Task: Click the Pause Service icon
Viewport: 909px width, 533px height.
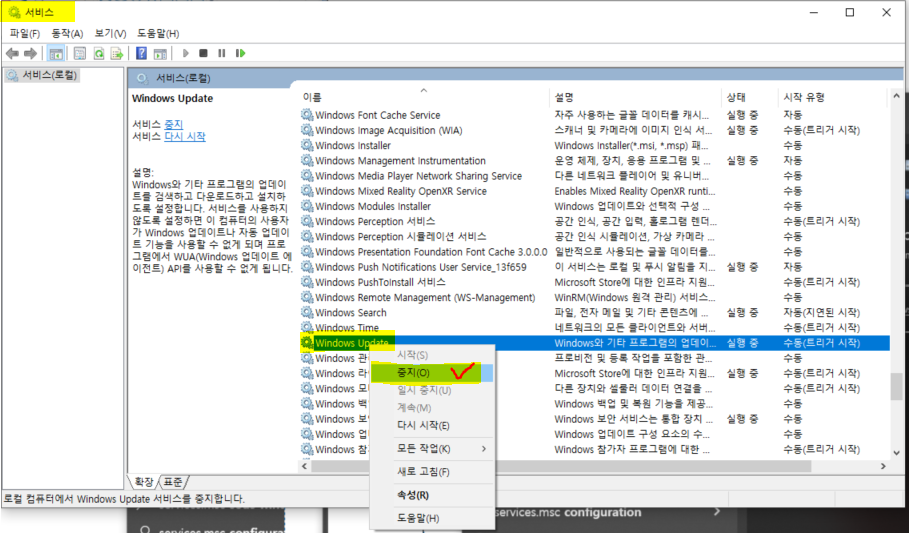Action: click(221, 53)
